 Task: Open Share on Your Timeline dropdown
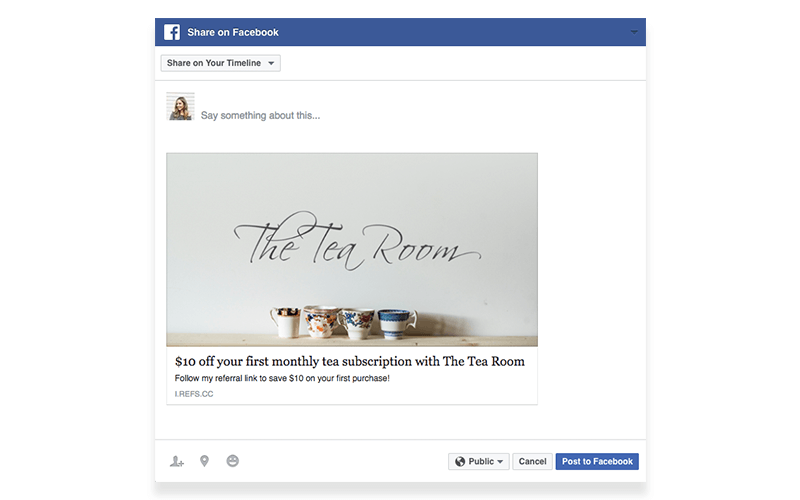pyautogui.click(x=220, y=63)
